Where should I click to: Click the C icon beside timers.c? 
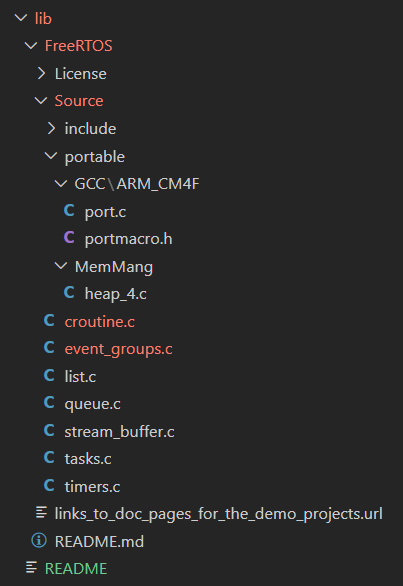tap(49, 486)
